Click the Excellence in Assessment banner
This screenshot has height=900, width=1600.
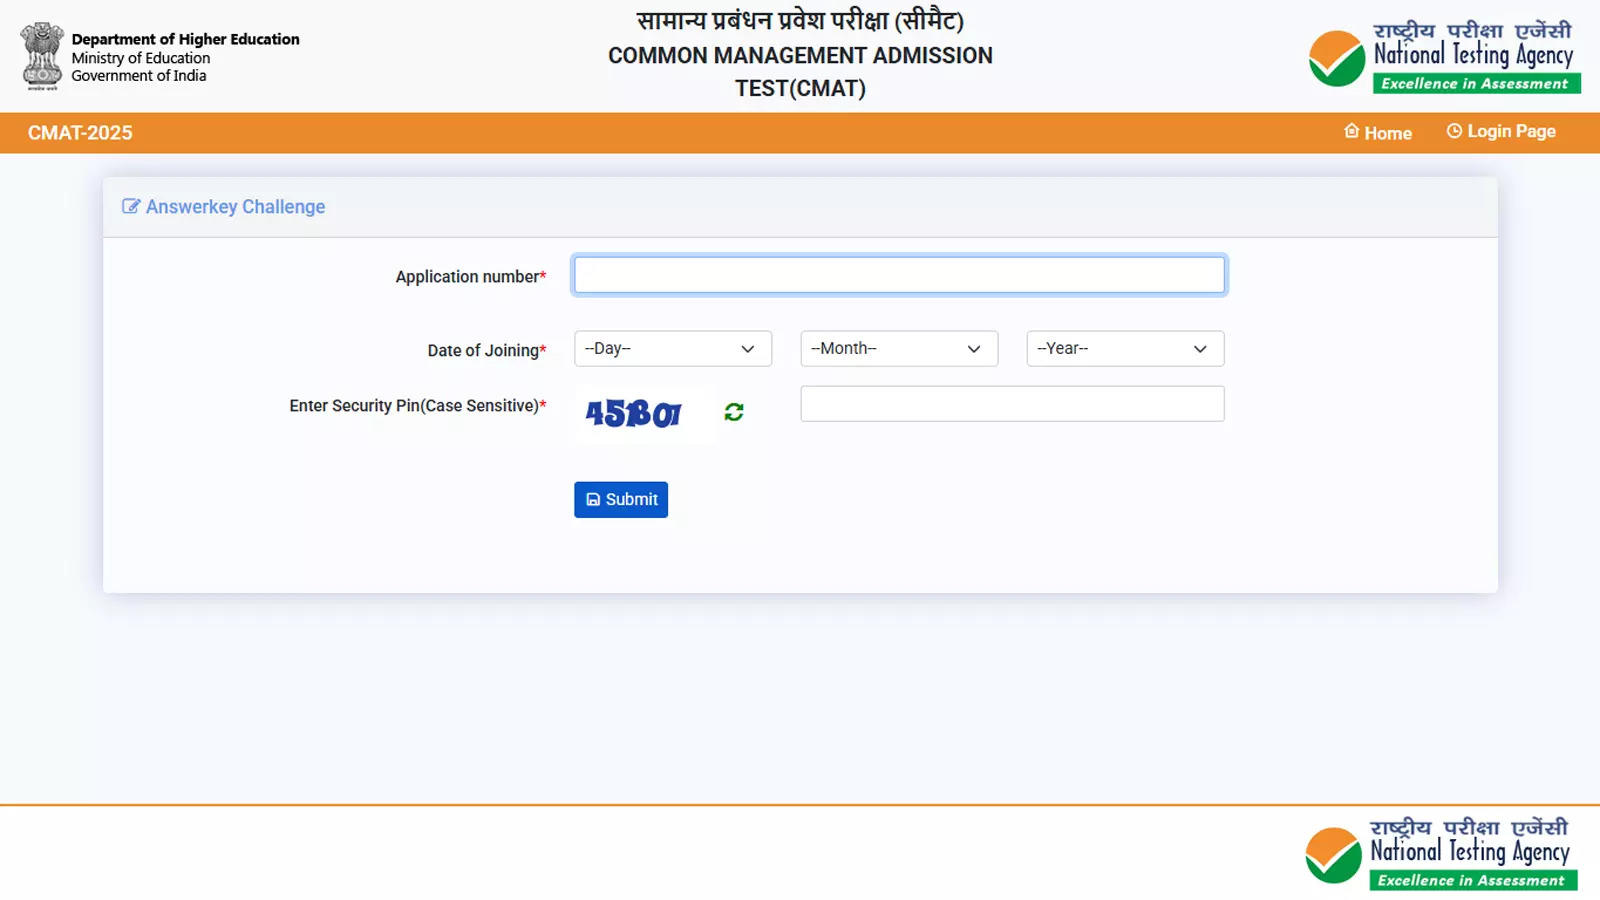[1475, 84]
